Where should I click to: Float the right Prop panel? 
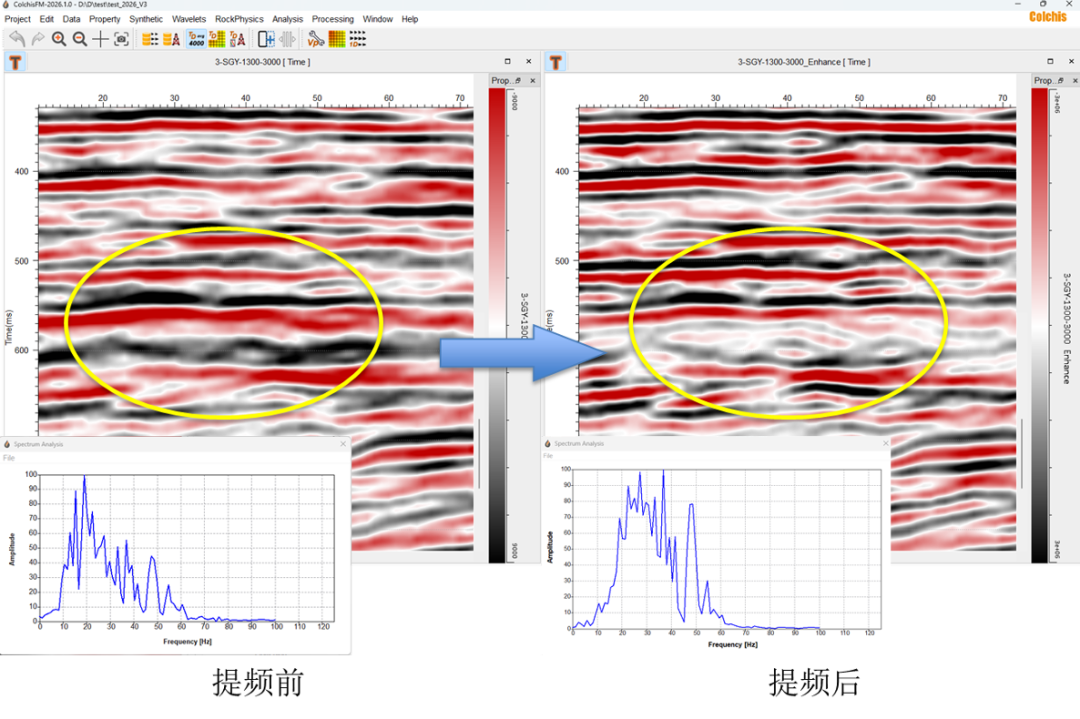[x=1061, y=80]
